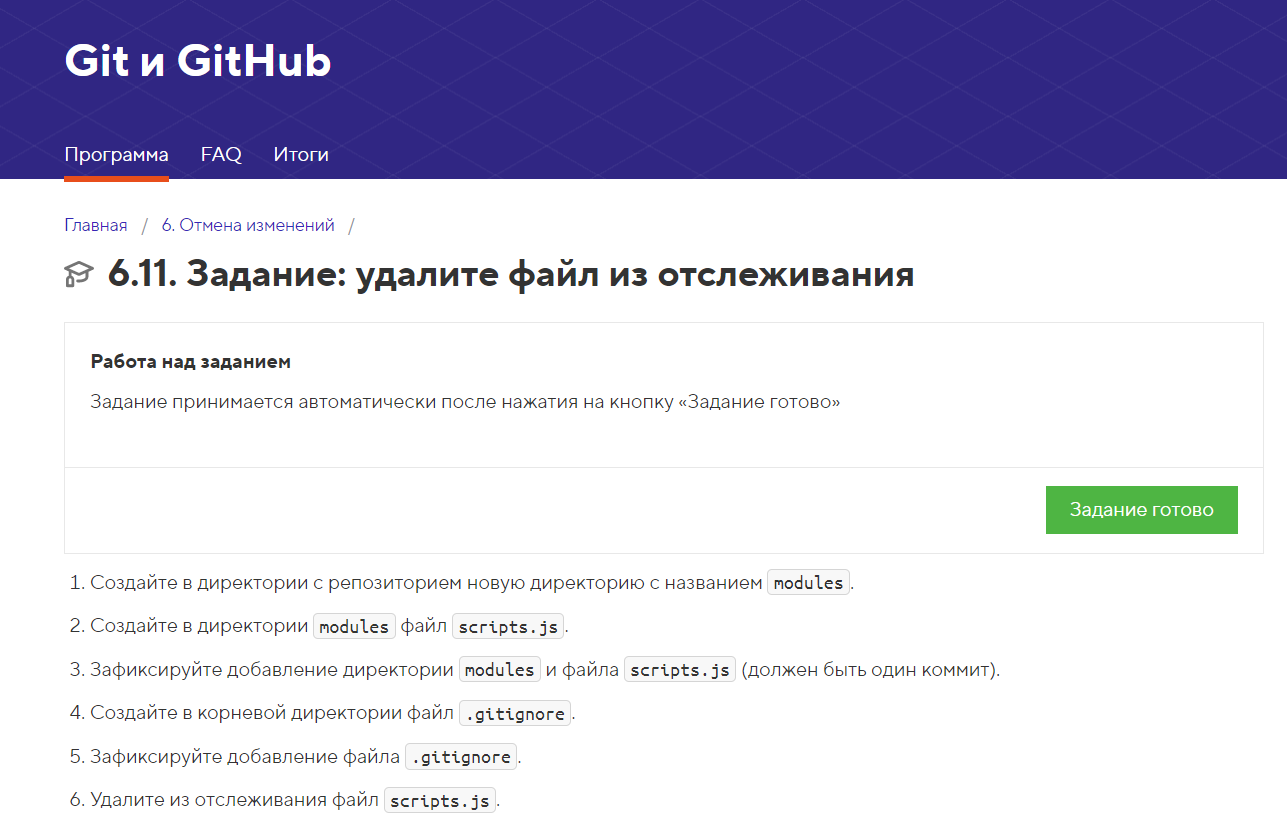The height and width of the screenshot is (813, 1287).
Task: Click the 6.11 task title heading
Action: pos(511,273)
